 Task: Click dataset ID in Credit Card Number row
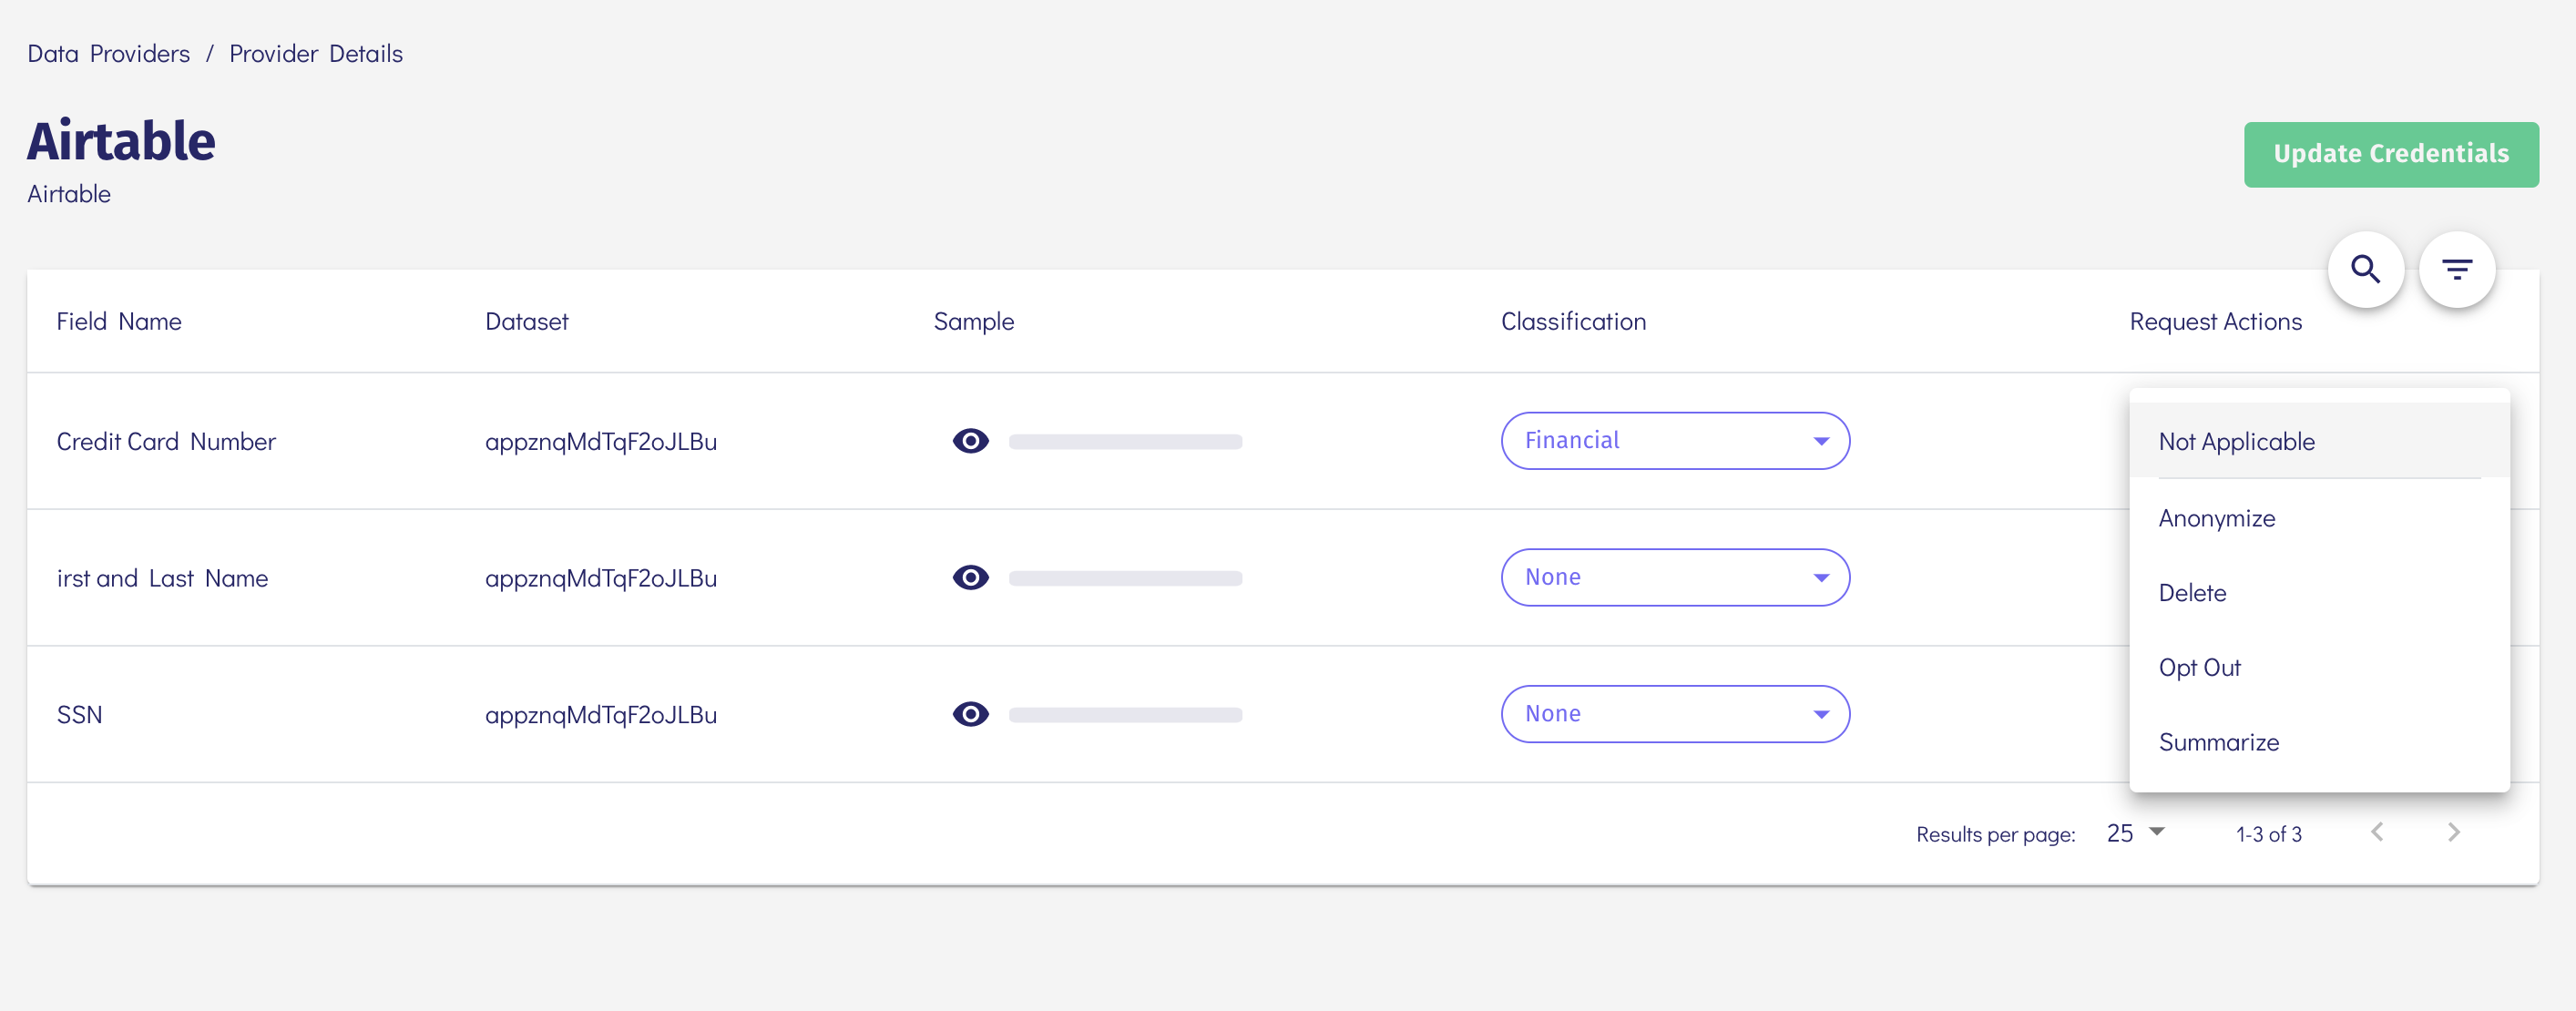click(600, 441)
